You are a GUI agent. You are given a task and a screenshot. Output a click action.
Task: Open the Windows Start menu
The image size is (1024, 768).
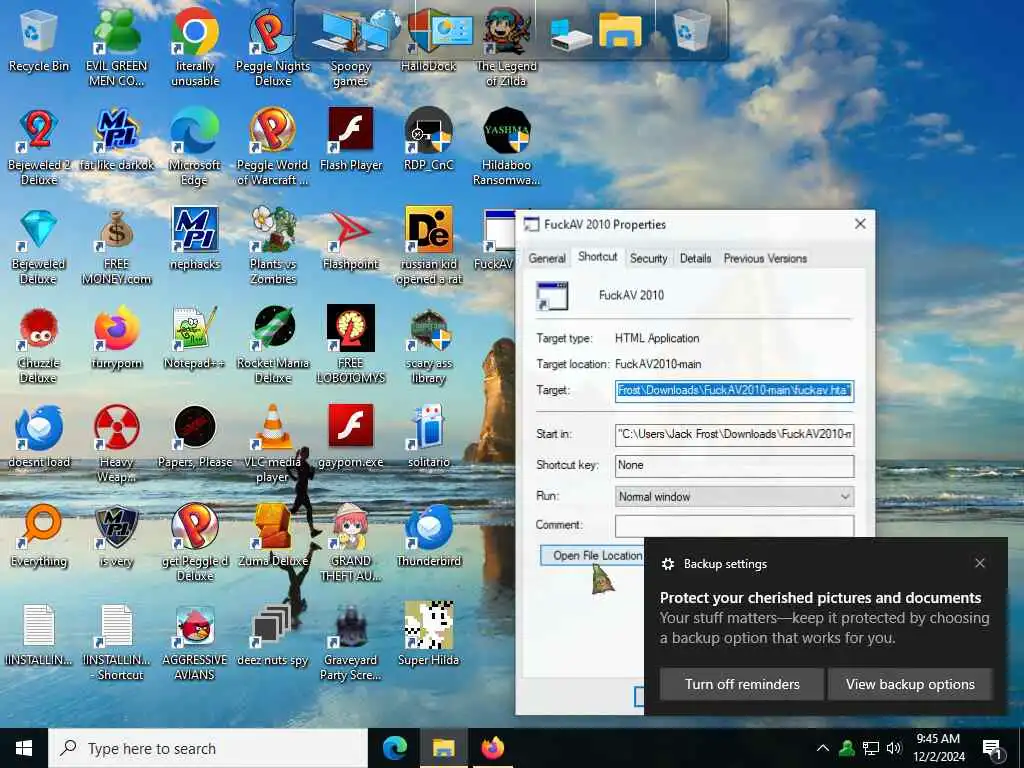(24, 748)
